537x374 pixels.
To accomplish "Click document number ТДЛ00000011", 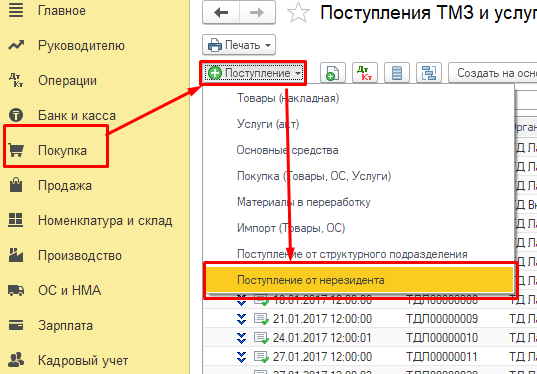I will tap(442, 357).
